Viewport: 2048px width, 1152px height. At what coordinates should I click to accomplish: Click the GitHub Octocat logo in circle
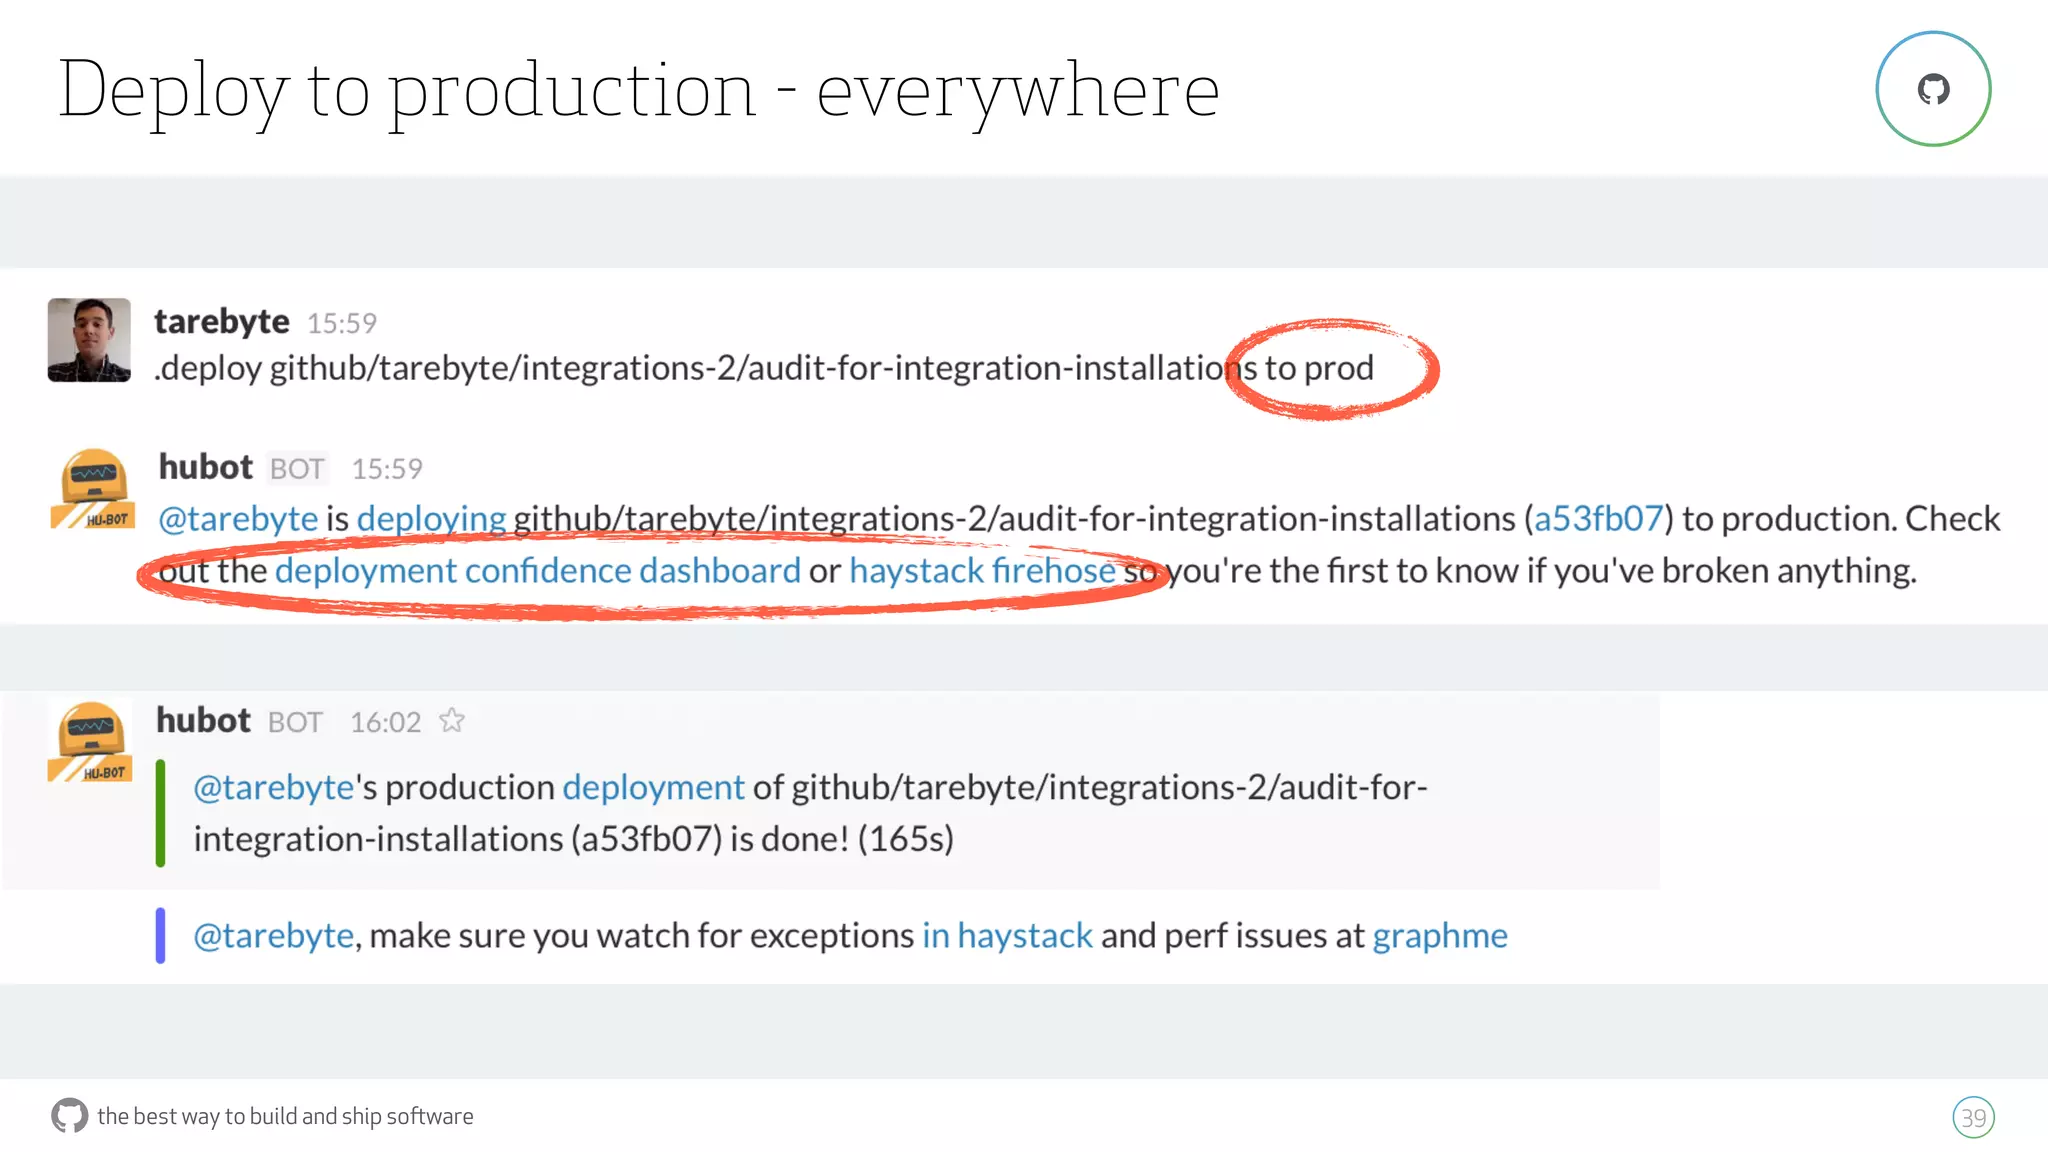click(x=1932, y=89)
